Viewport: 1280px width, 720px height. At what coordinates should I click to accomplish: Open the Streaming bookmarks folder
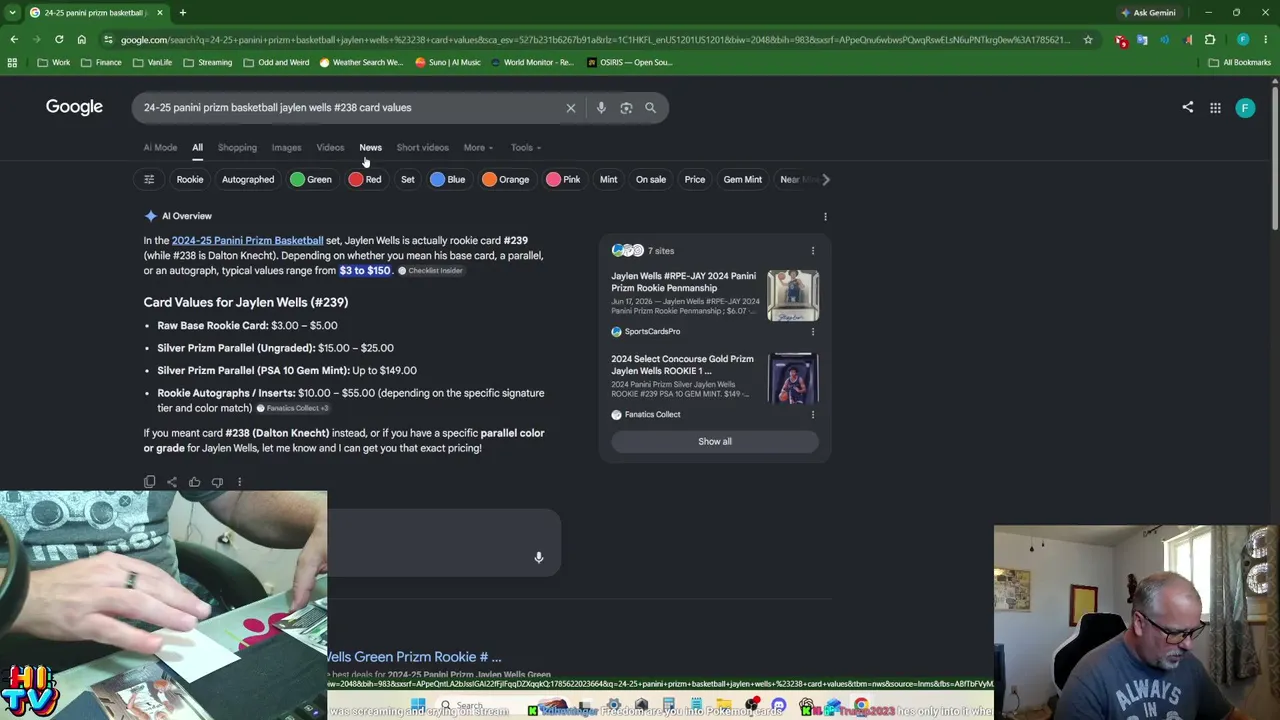point(207,62)
